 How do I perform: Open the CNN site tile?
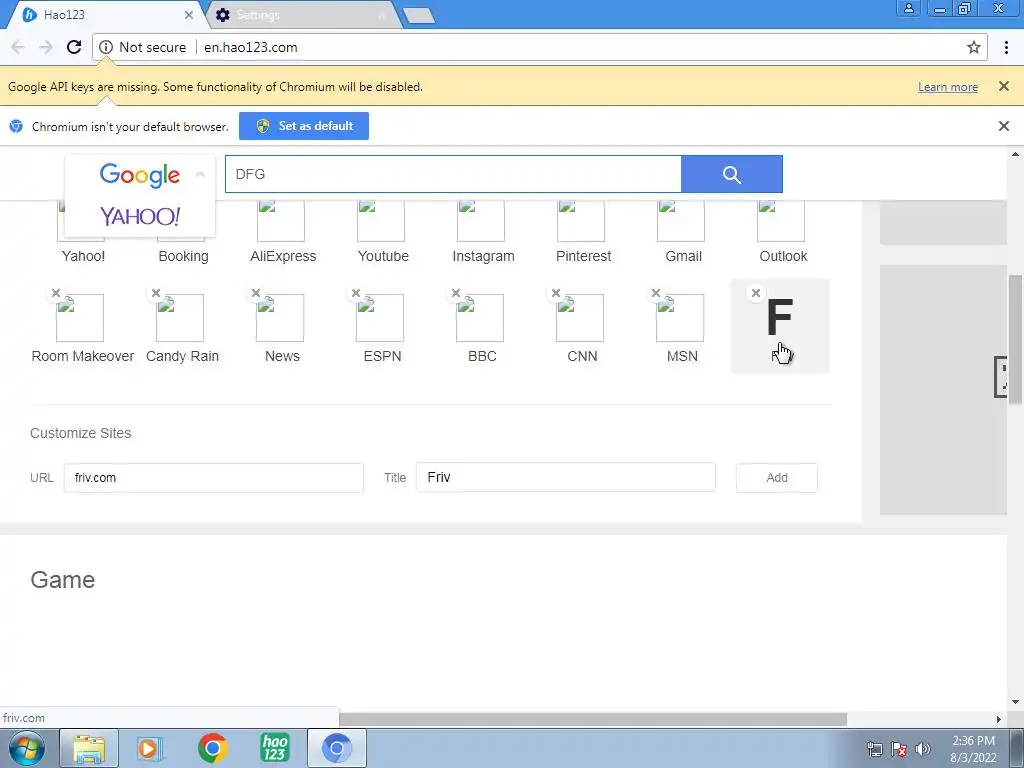582,328
